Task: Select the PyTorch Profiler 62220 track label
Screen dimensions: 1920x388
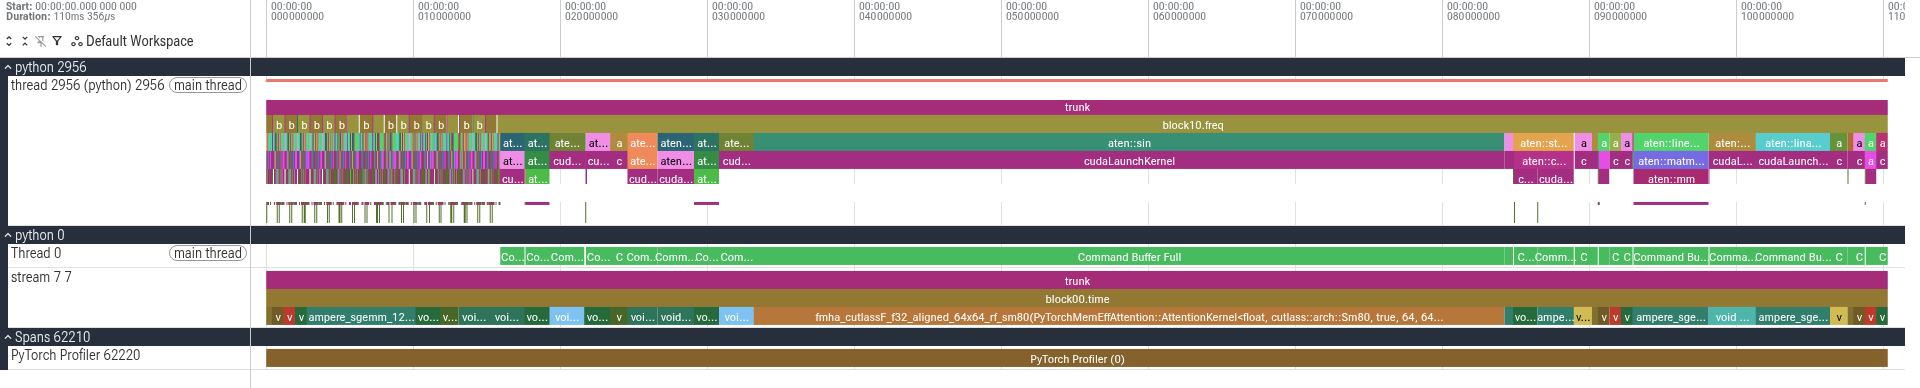Action: coord(75,355)
